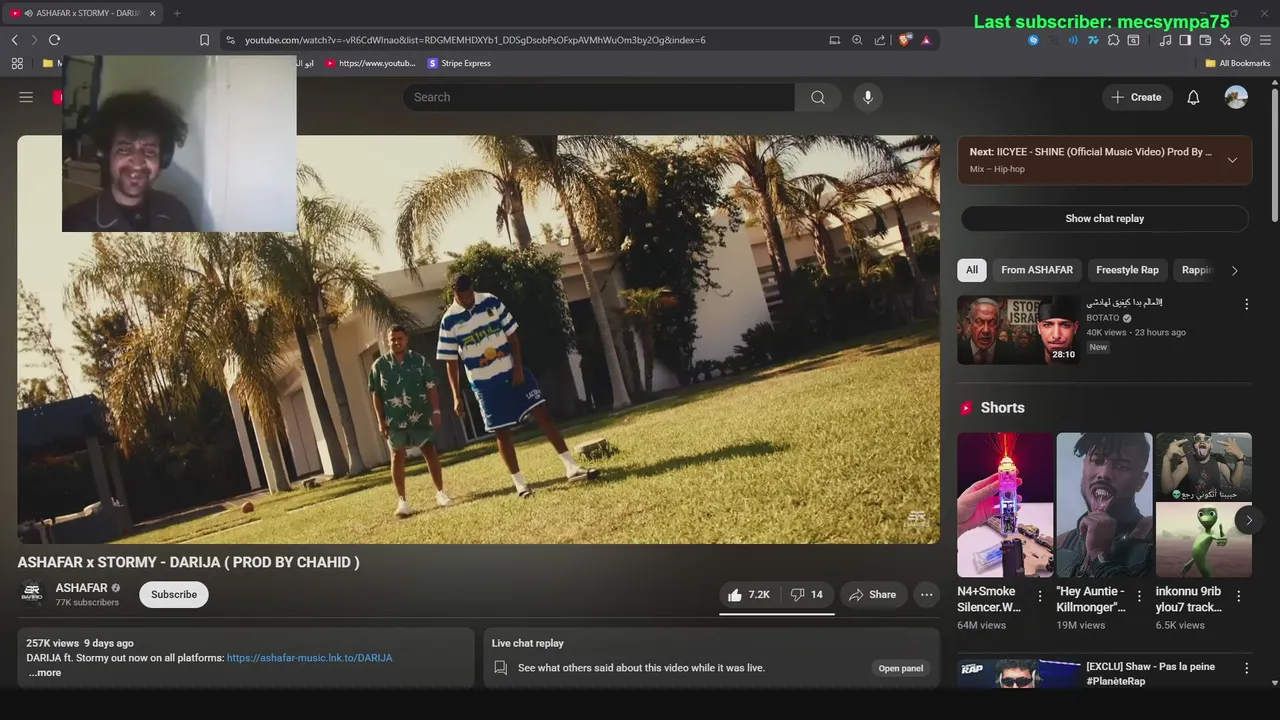Open options menu for the BOTATO video
The width and height of the screenshot is (1280, 720).
coord(1246,304)
